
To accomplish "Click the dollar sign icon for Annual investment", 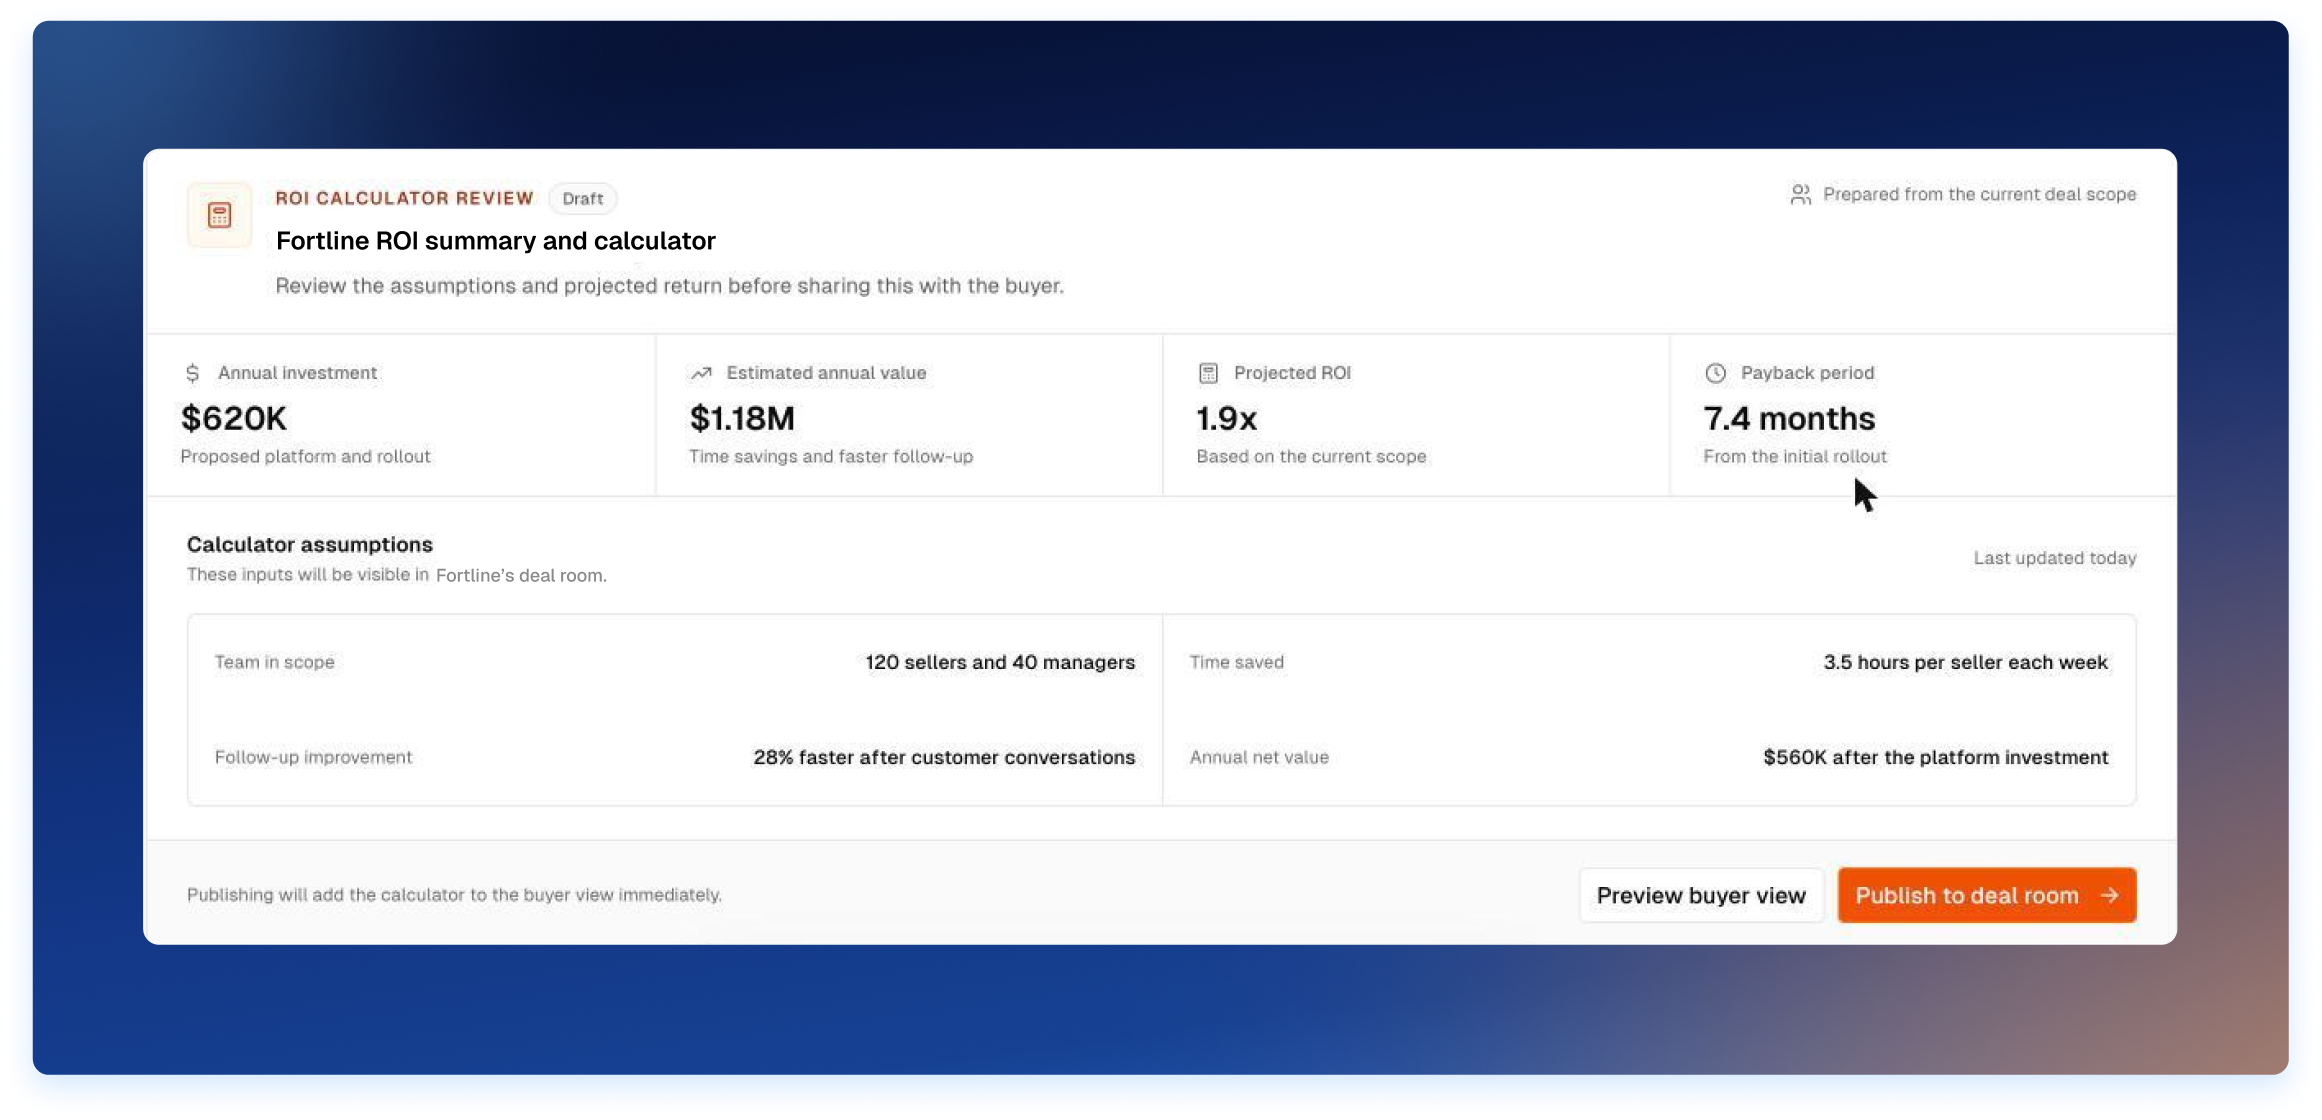I will [x=193, y=373].
